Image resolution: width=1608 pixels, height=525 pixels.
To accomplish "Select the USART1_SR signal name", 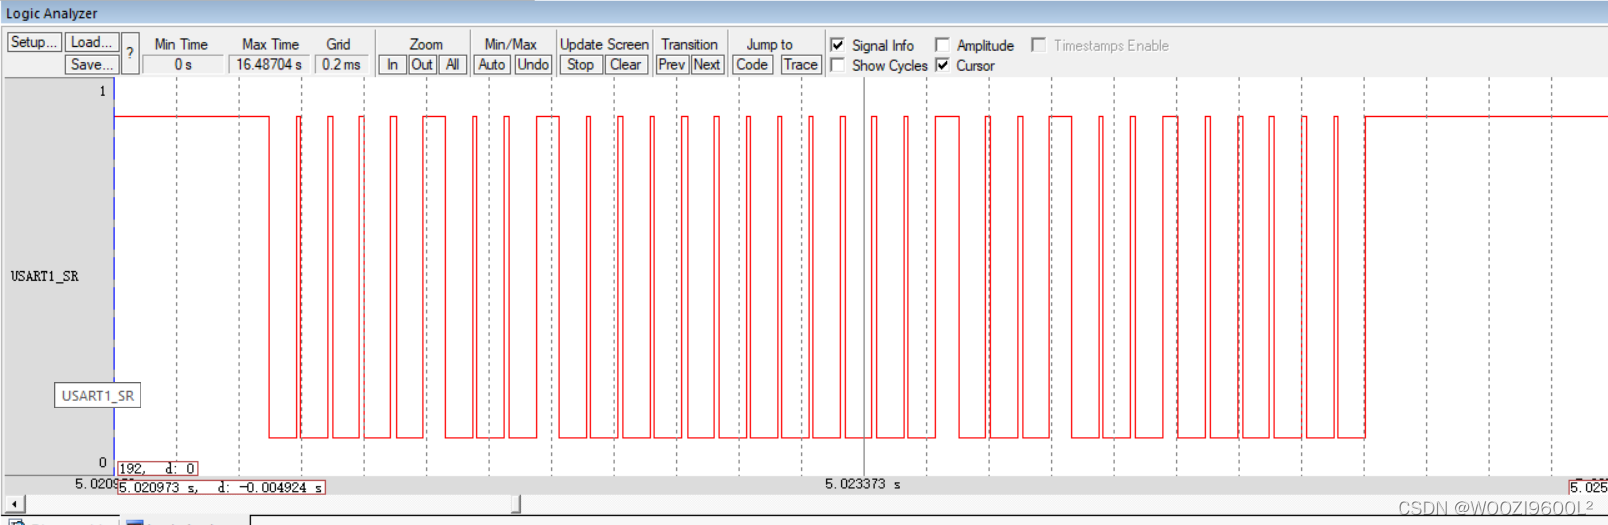I will tap(45, 276).
